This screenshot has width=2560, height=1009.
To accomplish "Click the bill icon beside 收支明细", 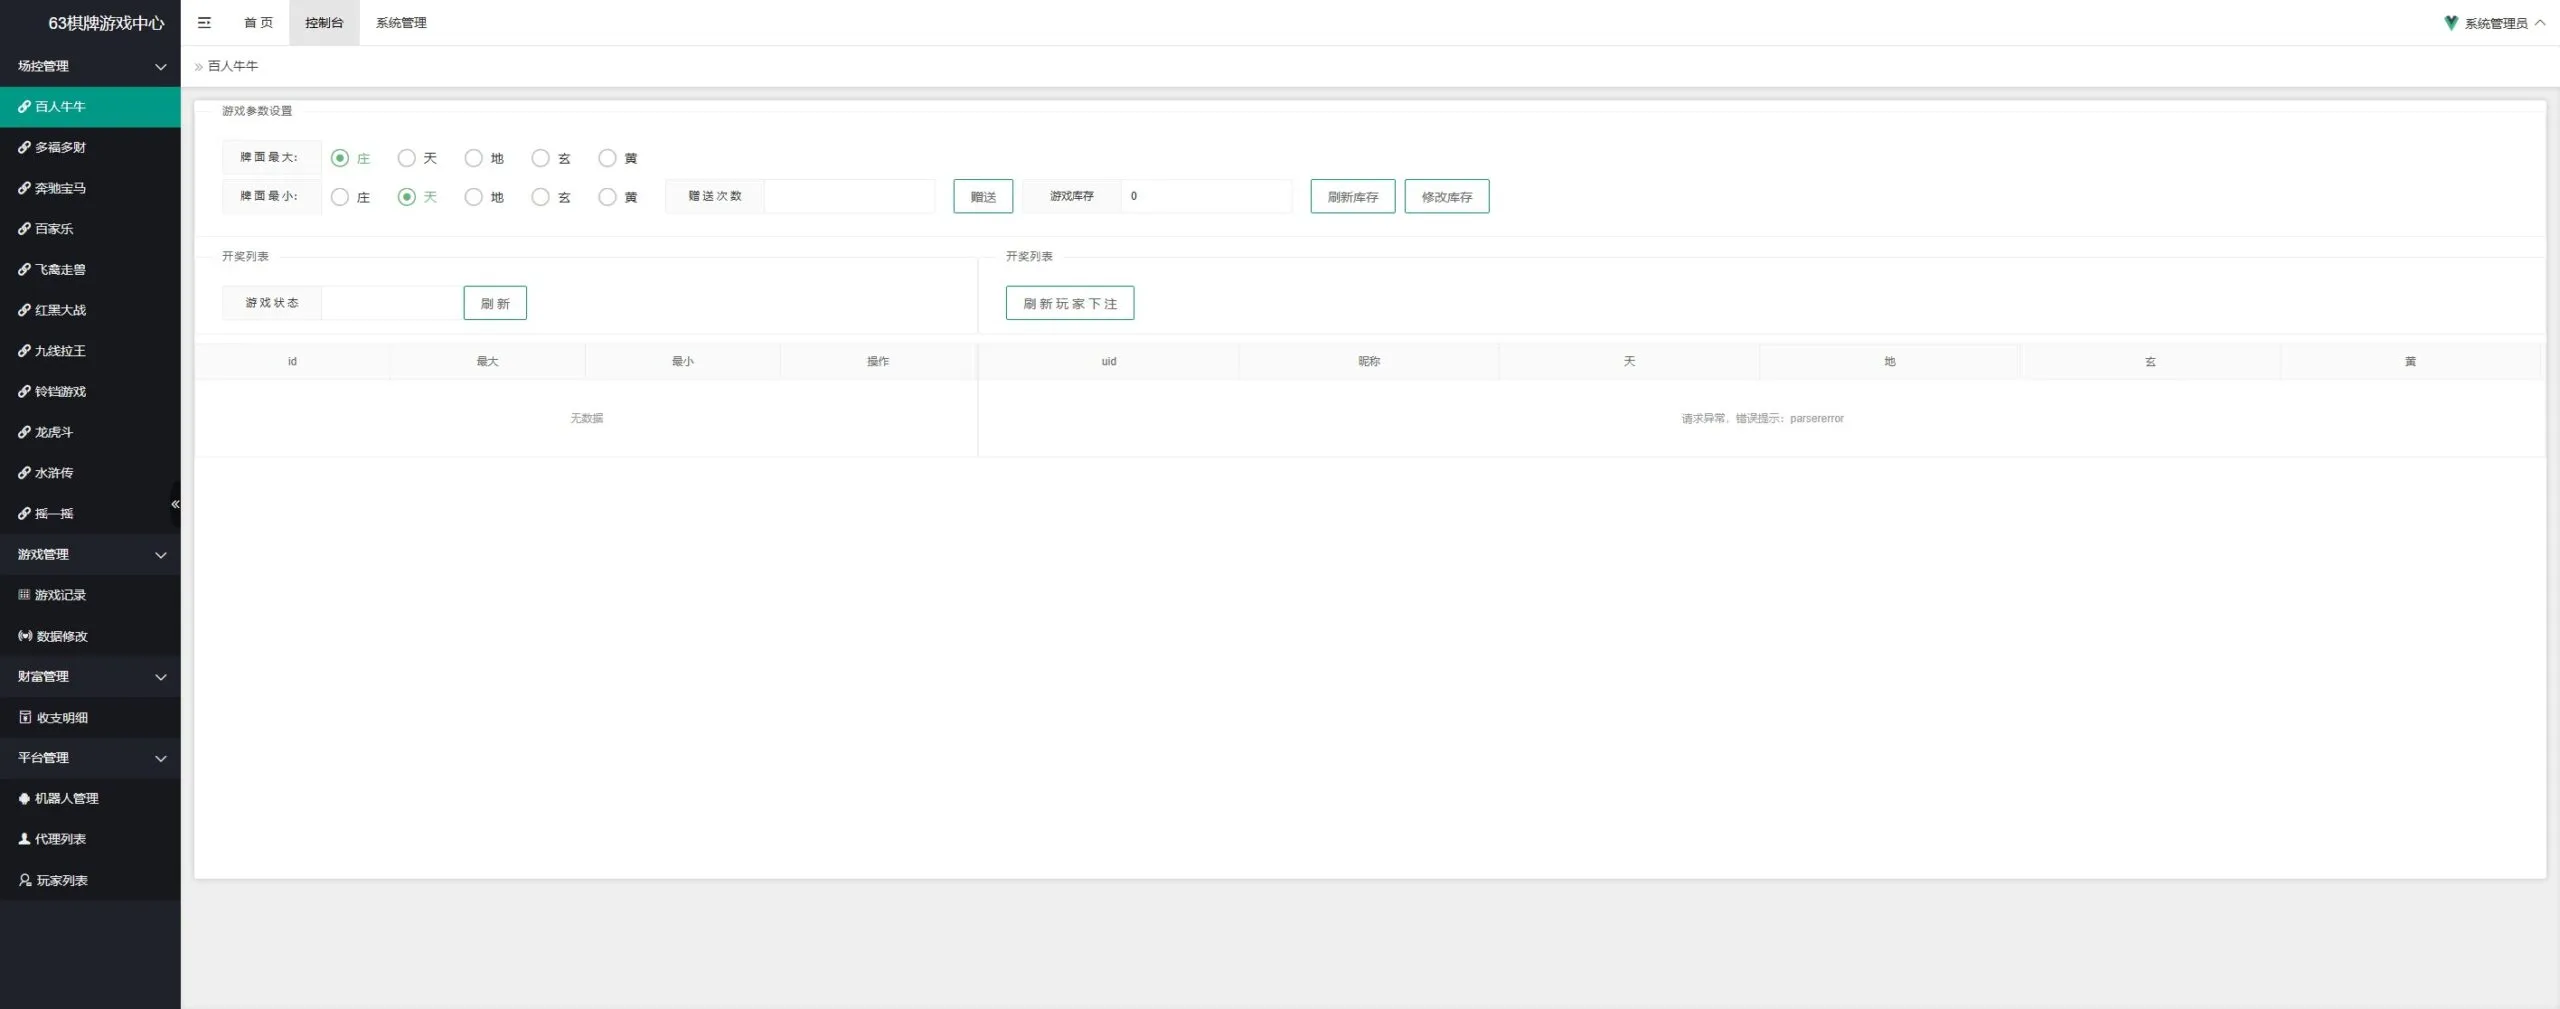I will (25, 717).
